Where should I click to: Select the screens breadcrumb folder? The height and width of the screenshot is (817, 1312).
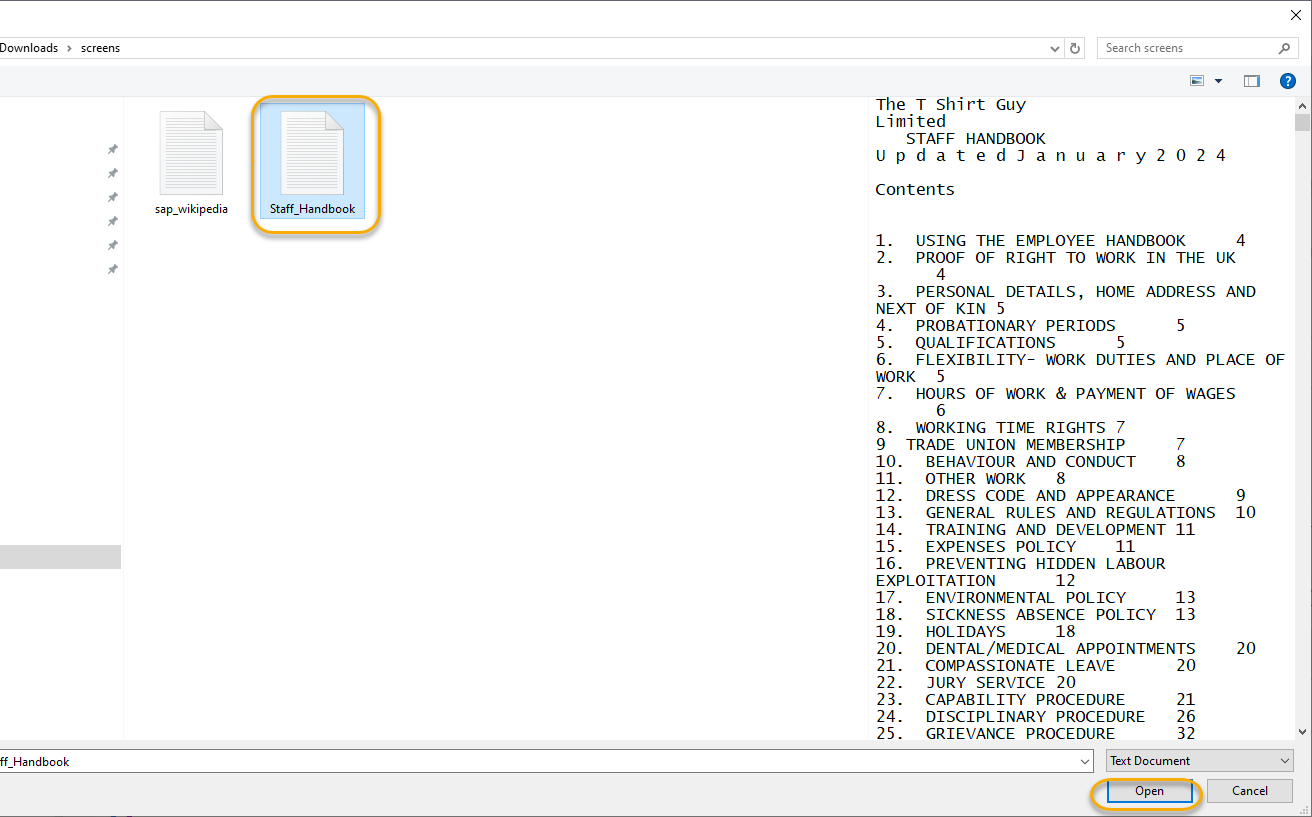(x=100, y=48)
